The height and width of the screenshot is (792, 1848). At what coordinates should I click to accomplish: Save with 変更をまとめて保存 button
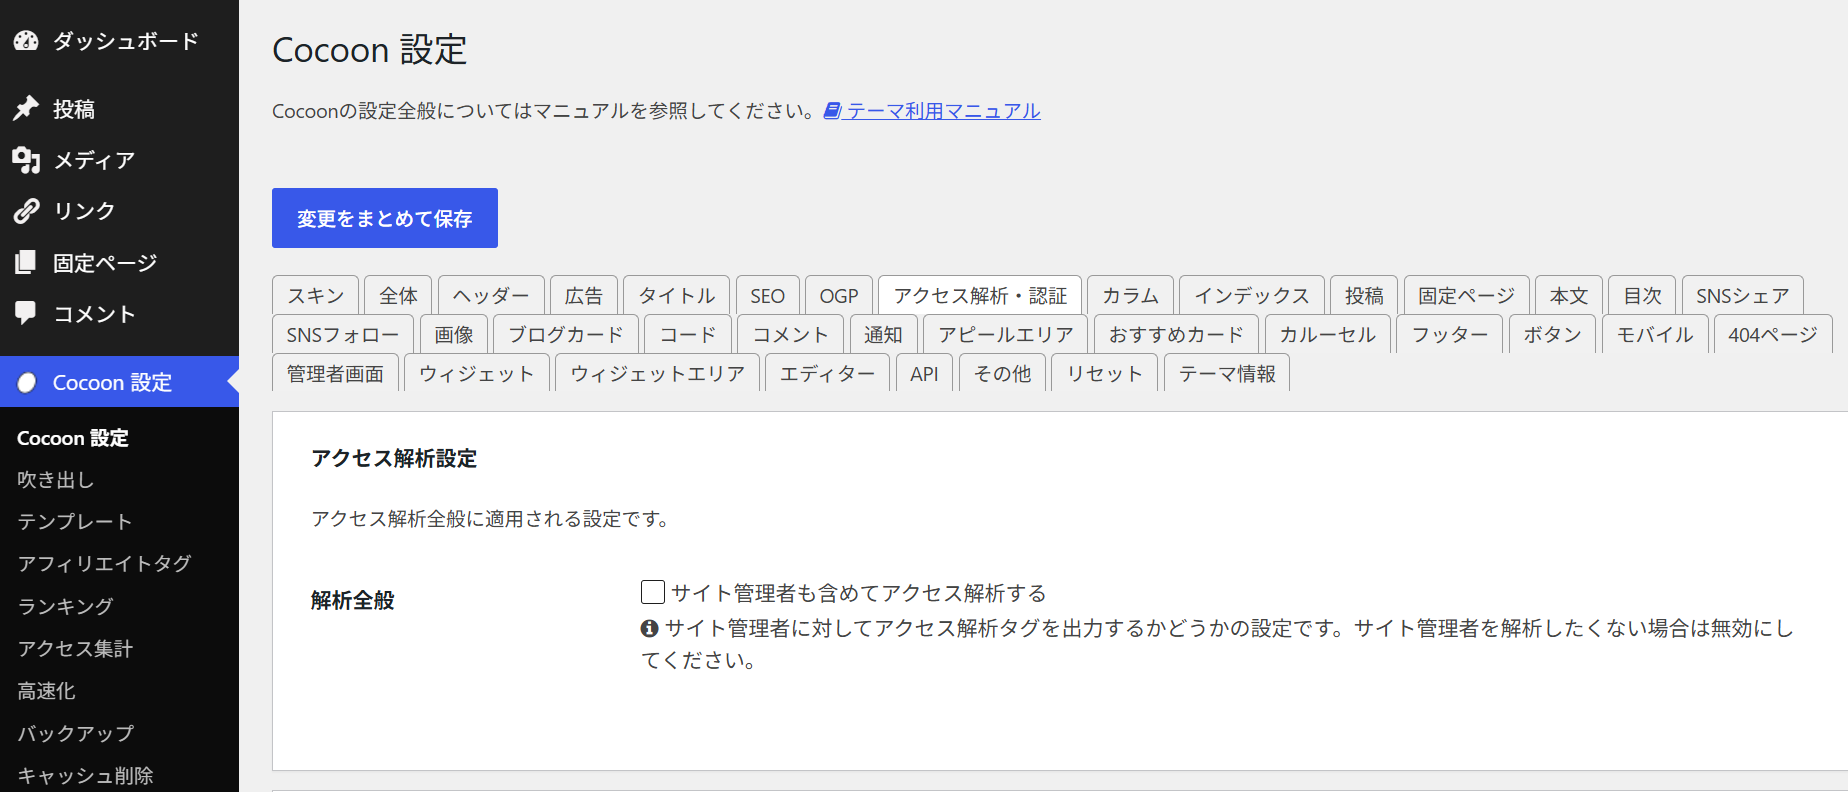385,218
